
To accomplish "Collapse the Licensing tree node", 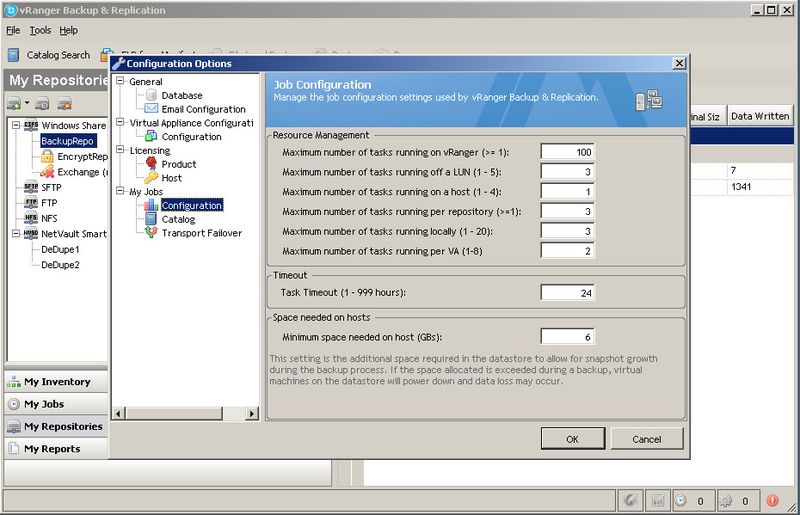I will point(120,150).
